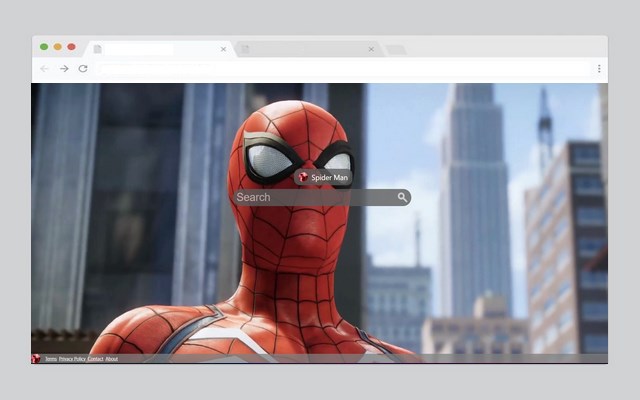640x400 pixels.
Task: Click the yellow window control button
Action: point(58,47)
